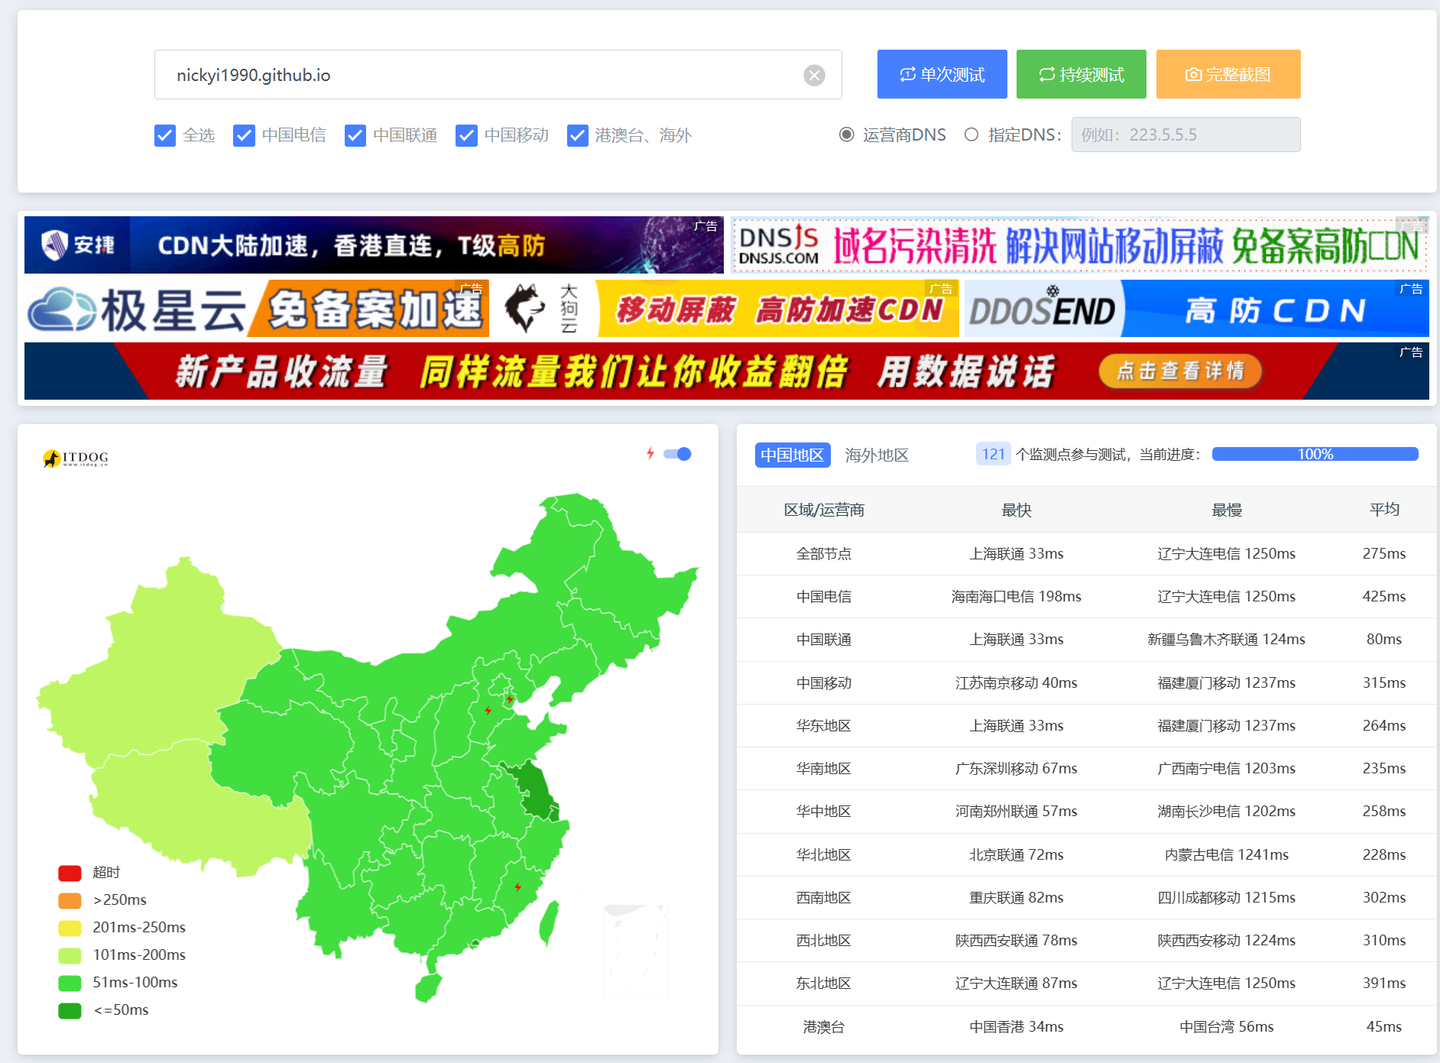Click the 完整截图 orange button

[1228, 74]
